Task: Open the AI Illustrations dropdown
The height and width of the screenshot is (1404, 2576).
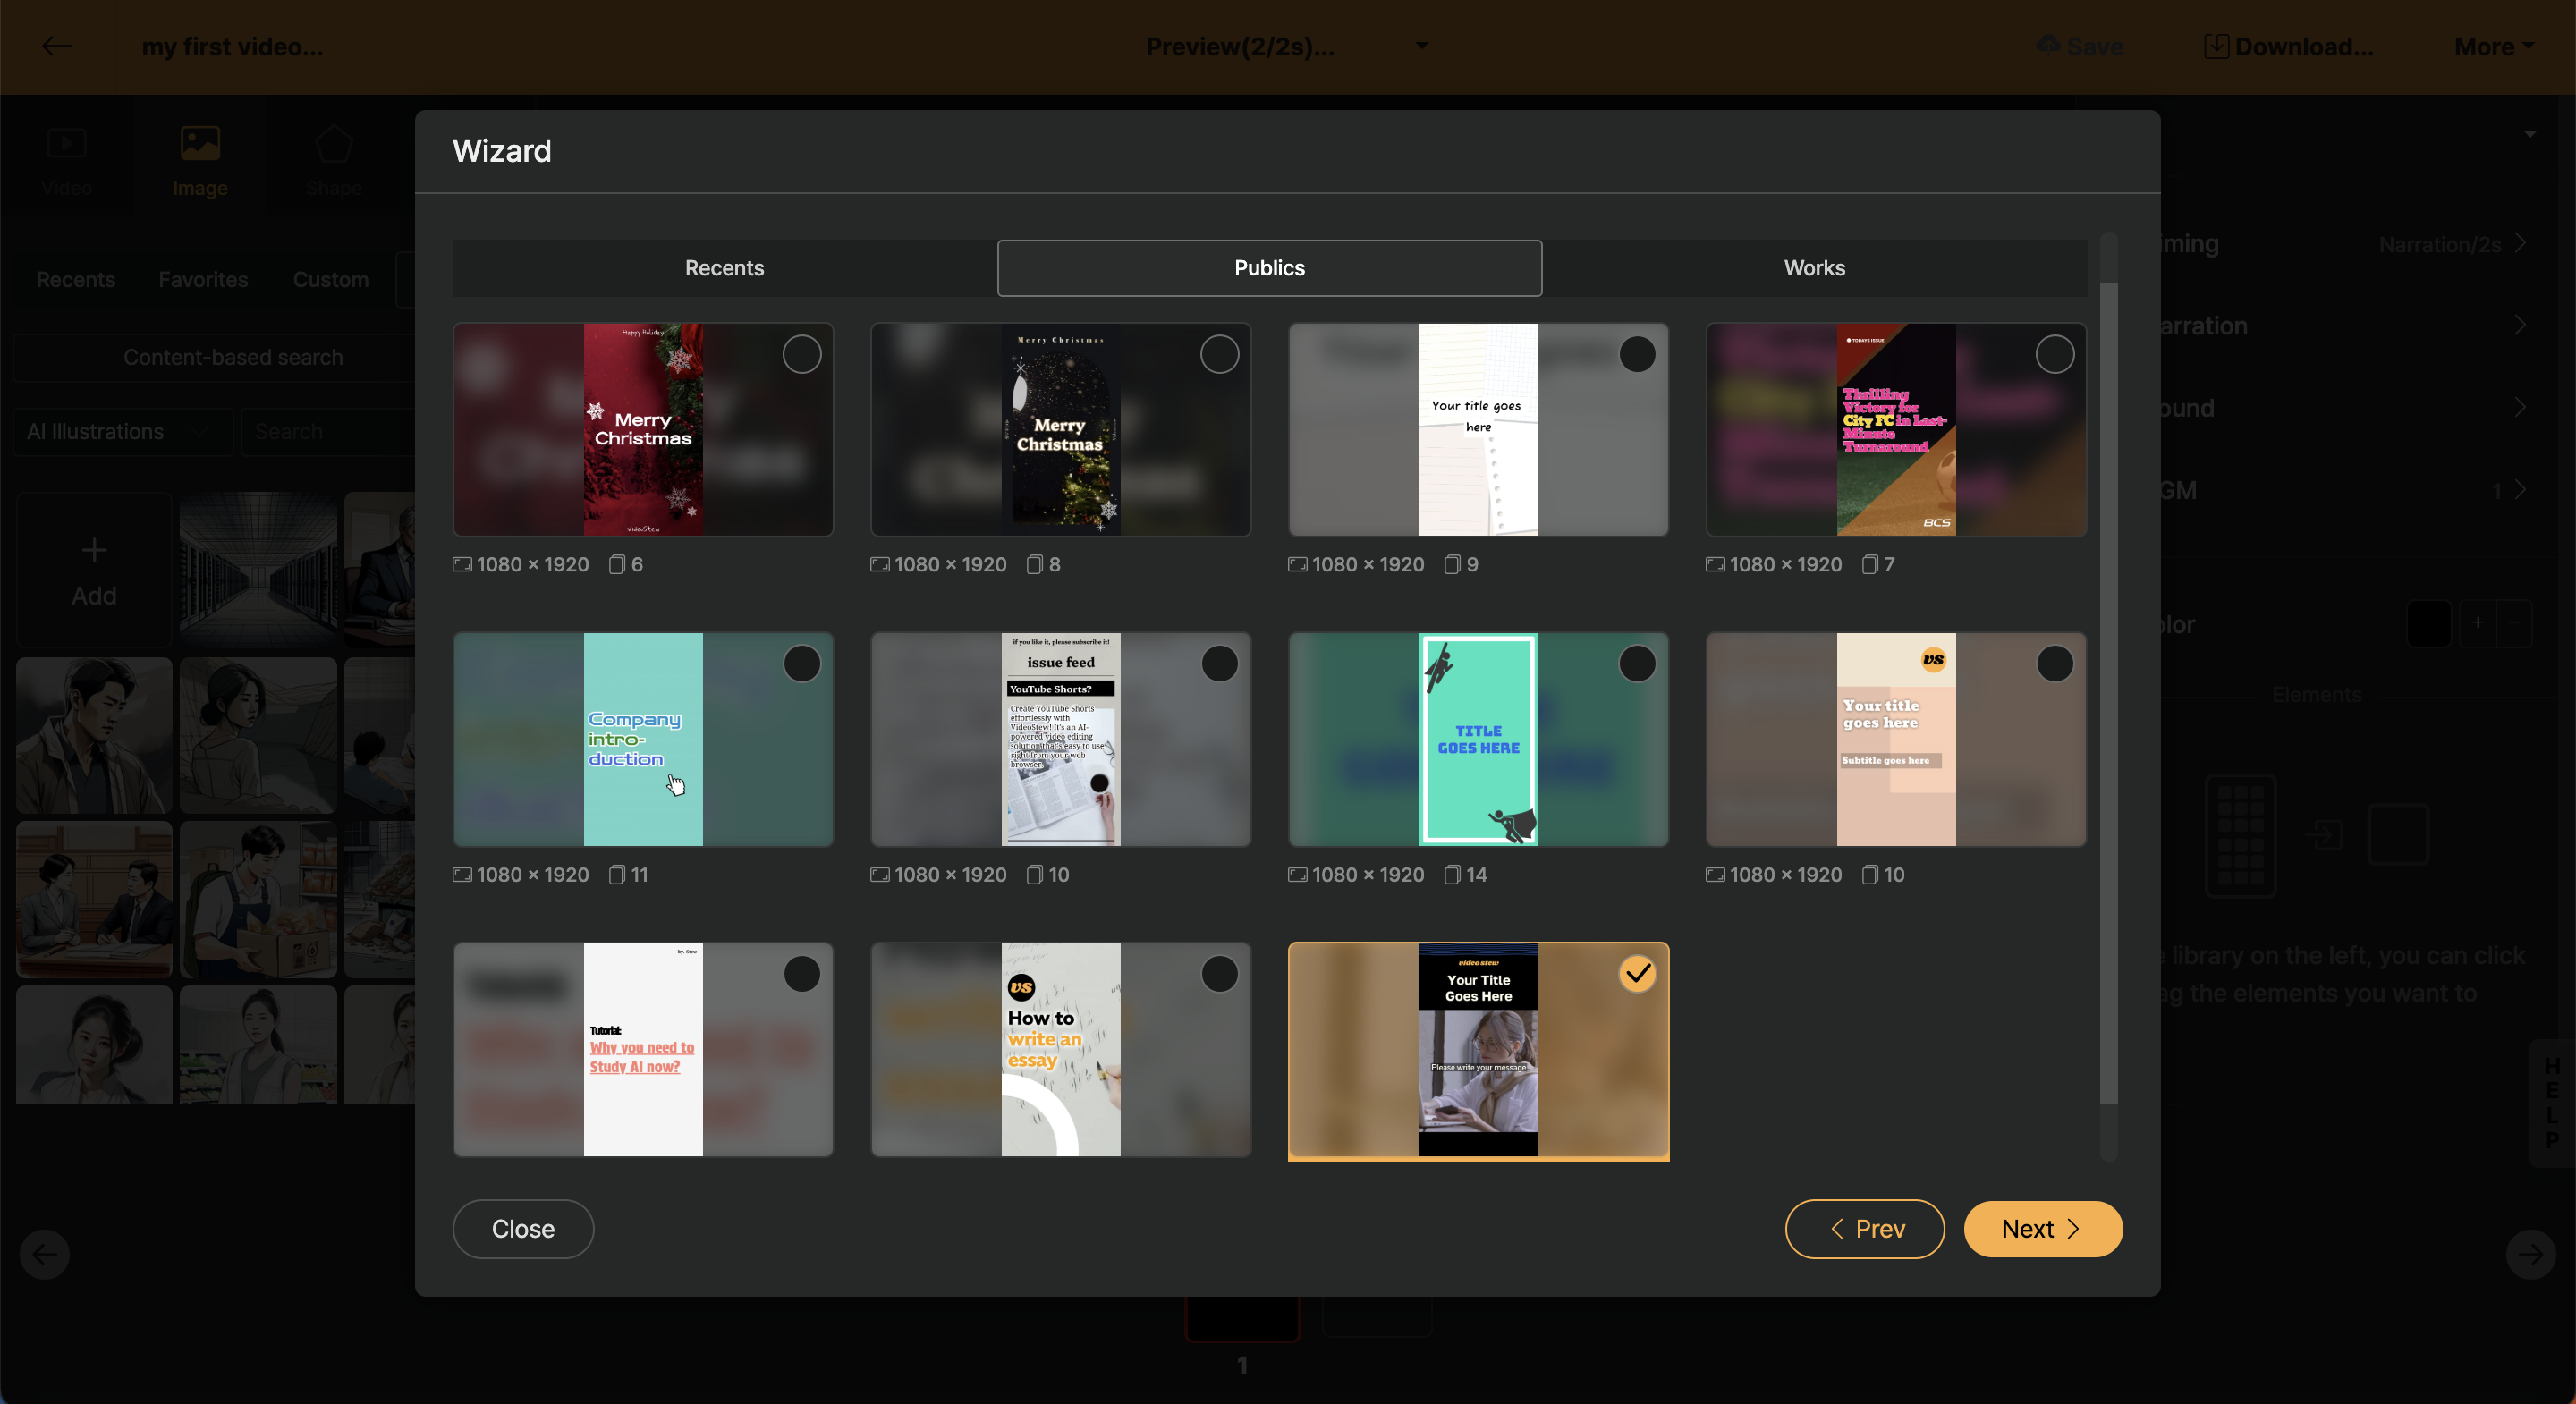Action: (120, 432)
